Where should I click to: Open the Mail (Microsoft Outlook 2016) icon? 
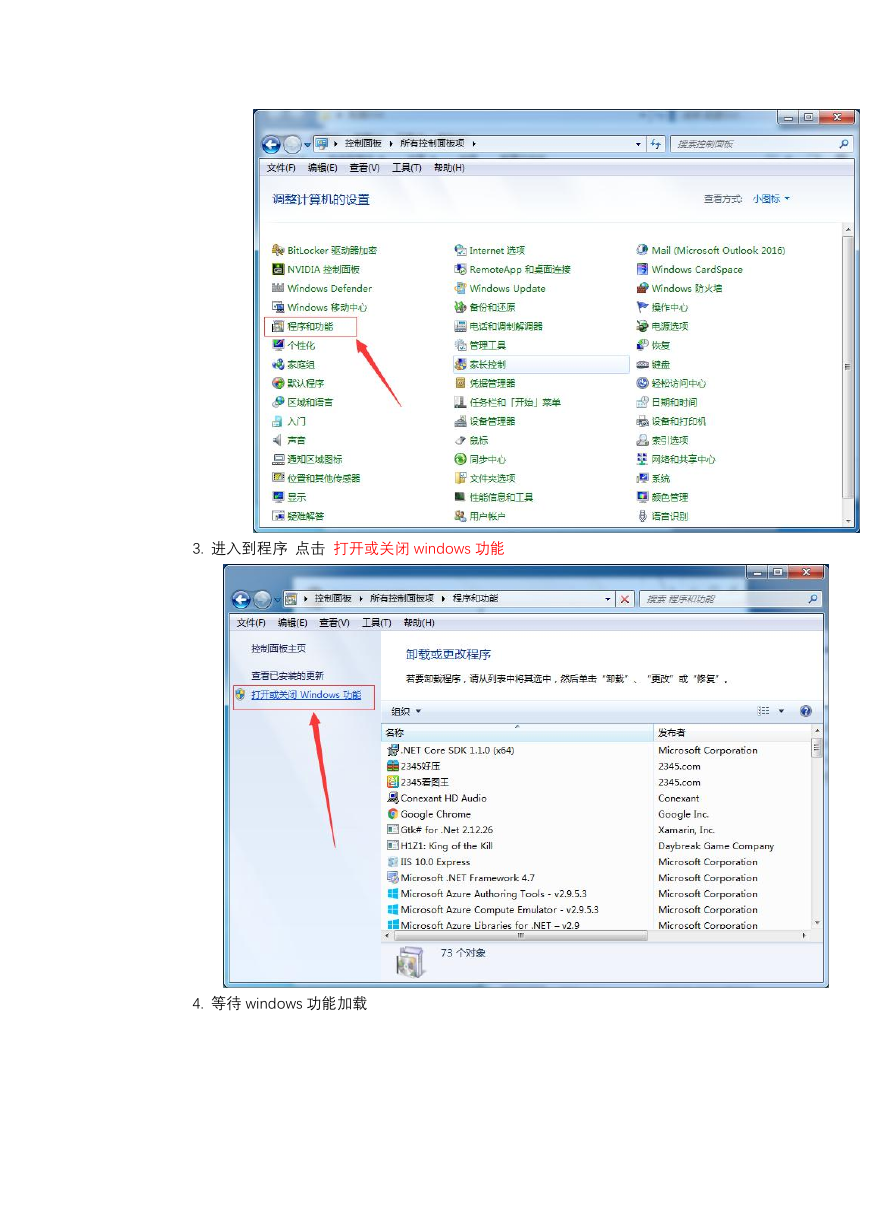[643, 250]
